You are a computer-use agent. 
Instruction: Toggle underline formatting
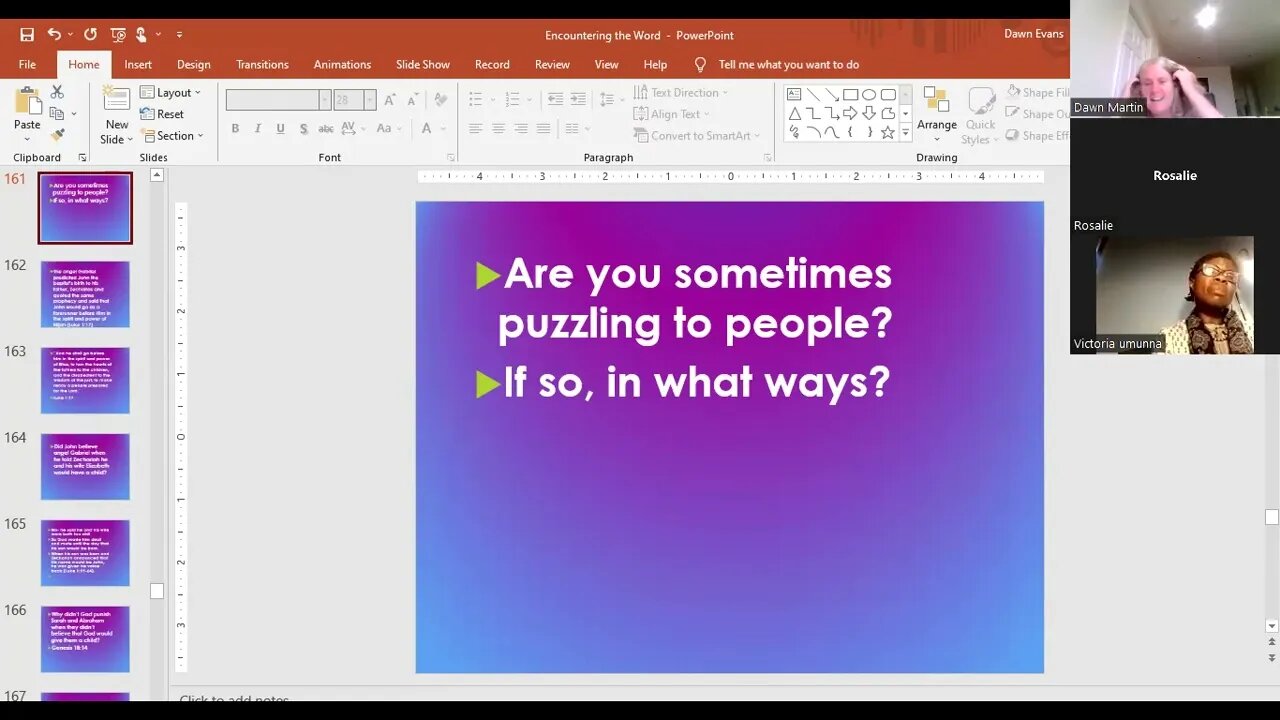(280, 128)
